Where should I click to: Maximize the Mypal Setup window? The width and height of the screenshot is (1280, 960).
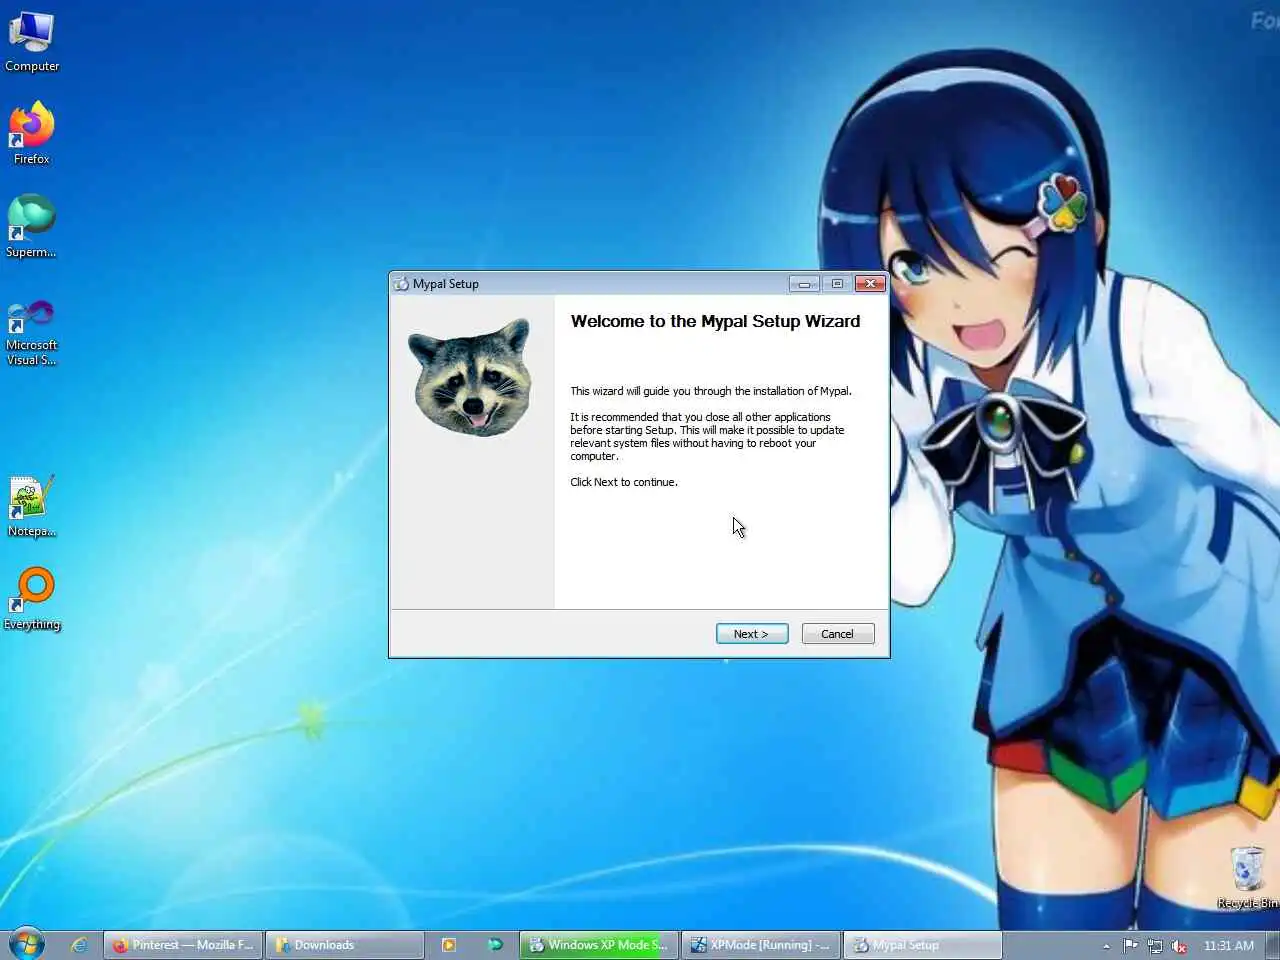coord(837,284)
